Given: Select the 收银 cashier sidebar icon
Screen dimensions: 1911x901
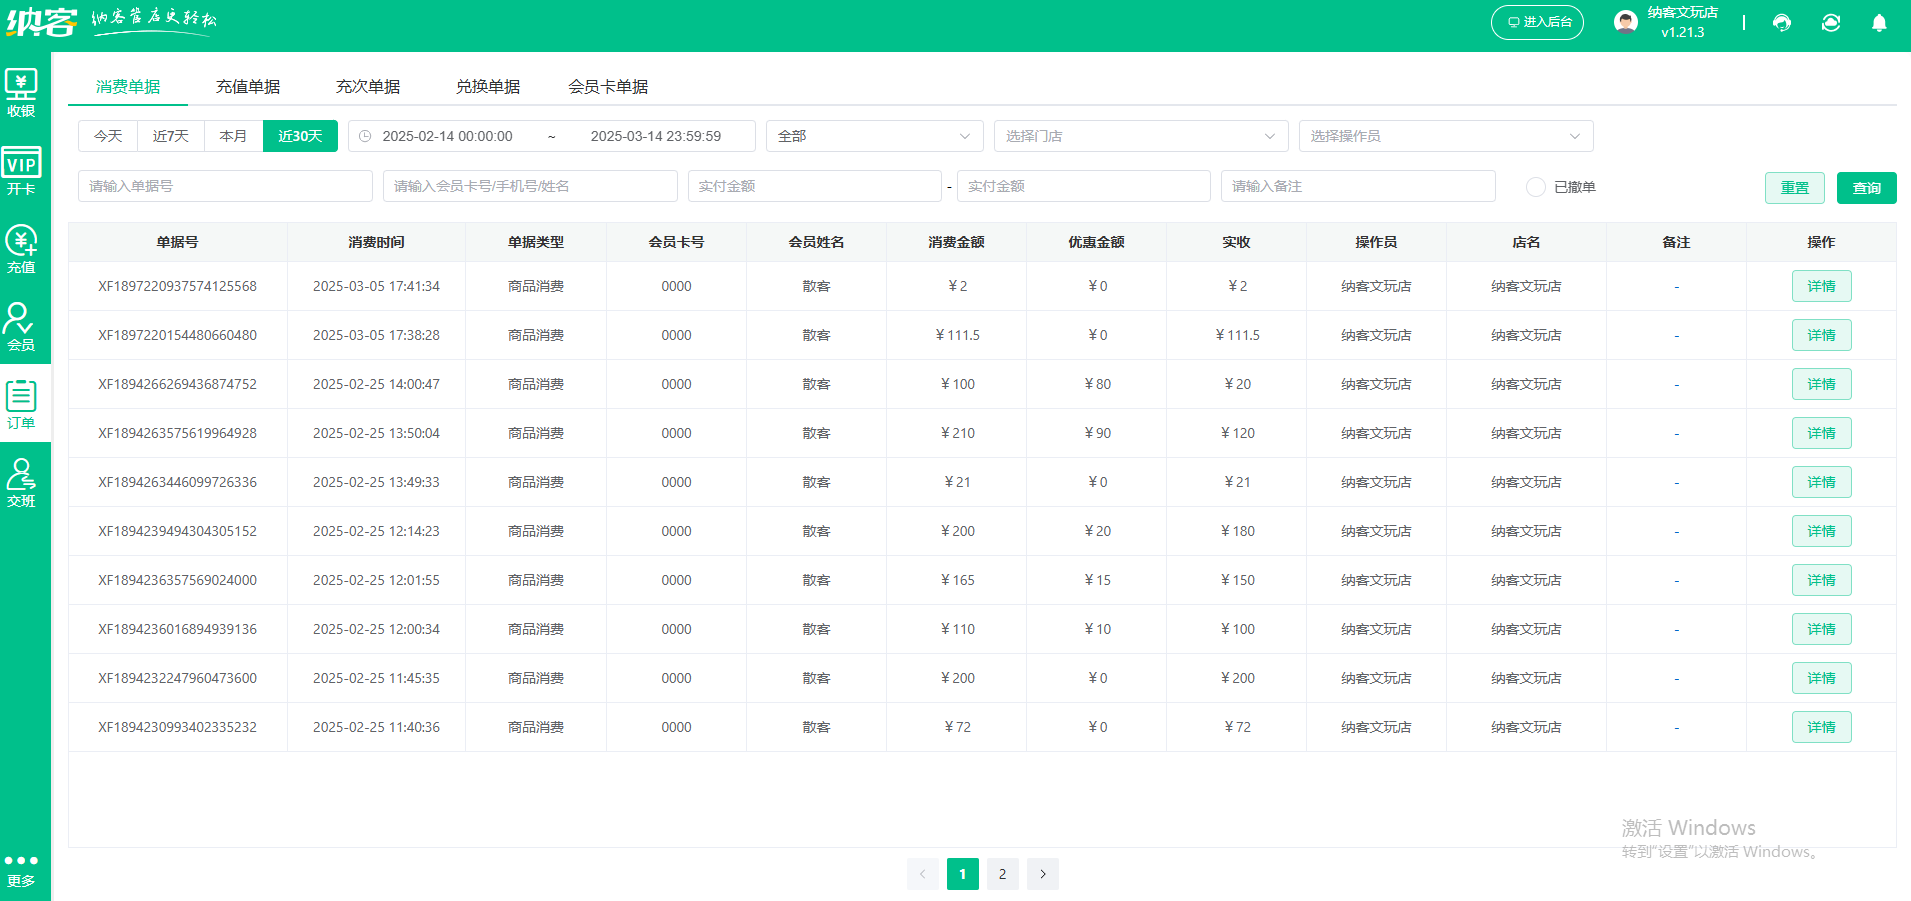Looking at the screenshot, I should (22, 92).
